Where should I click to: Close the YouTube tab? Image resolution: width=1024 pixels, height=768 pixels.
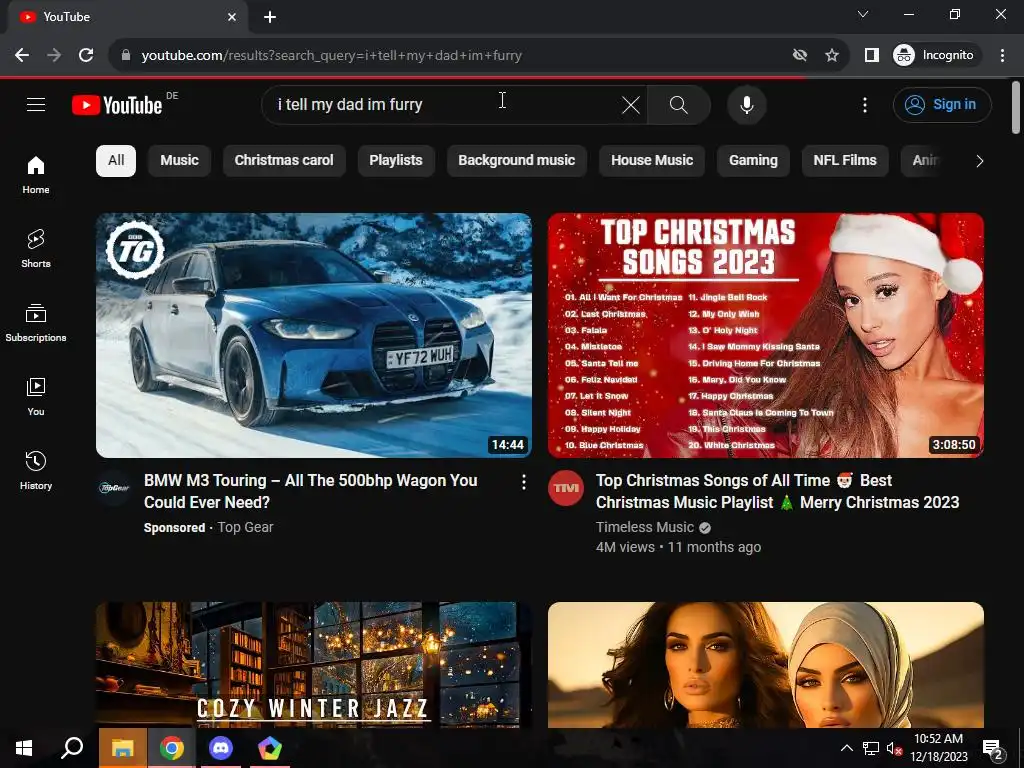[x=232, y=17]
